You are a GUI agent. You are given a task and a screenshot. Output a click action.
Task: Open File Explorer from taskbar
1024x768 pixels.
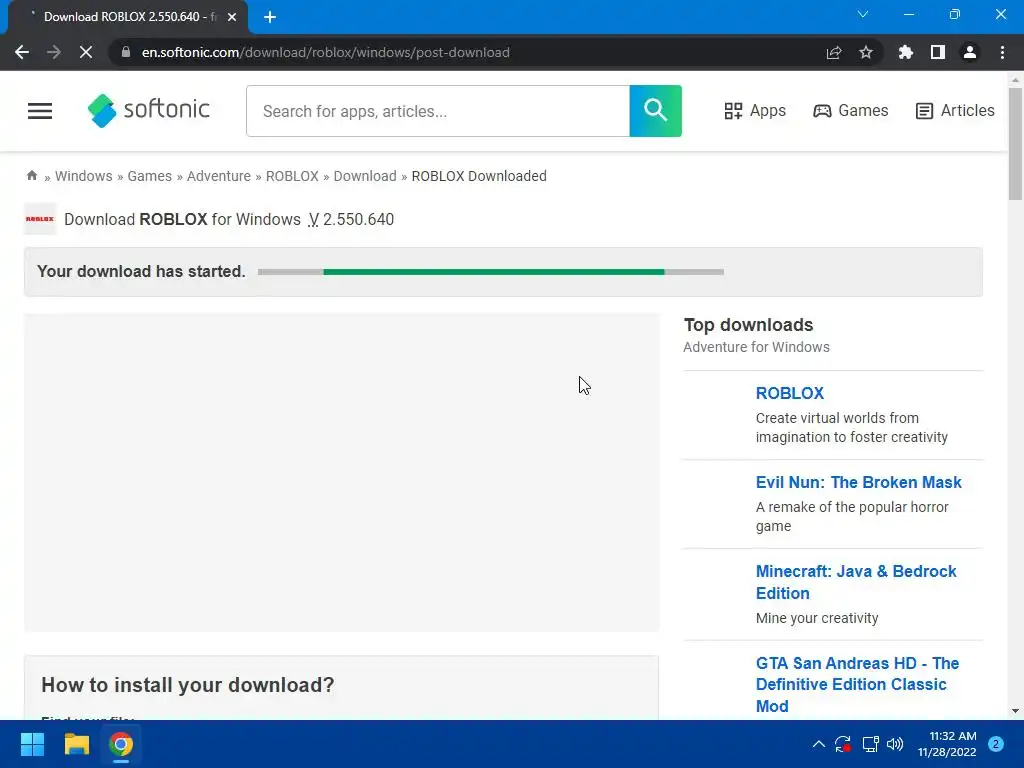point(76,744)
